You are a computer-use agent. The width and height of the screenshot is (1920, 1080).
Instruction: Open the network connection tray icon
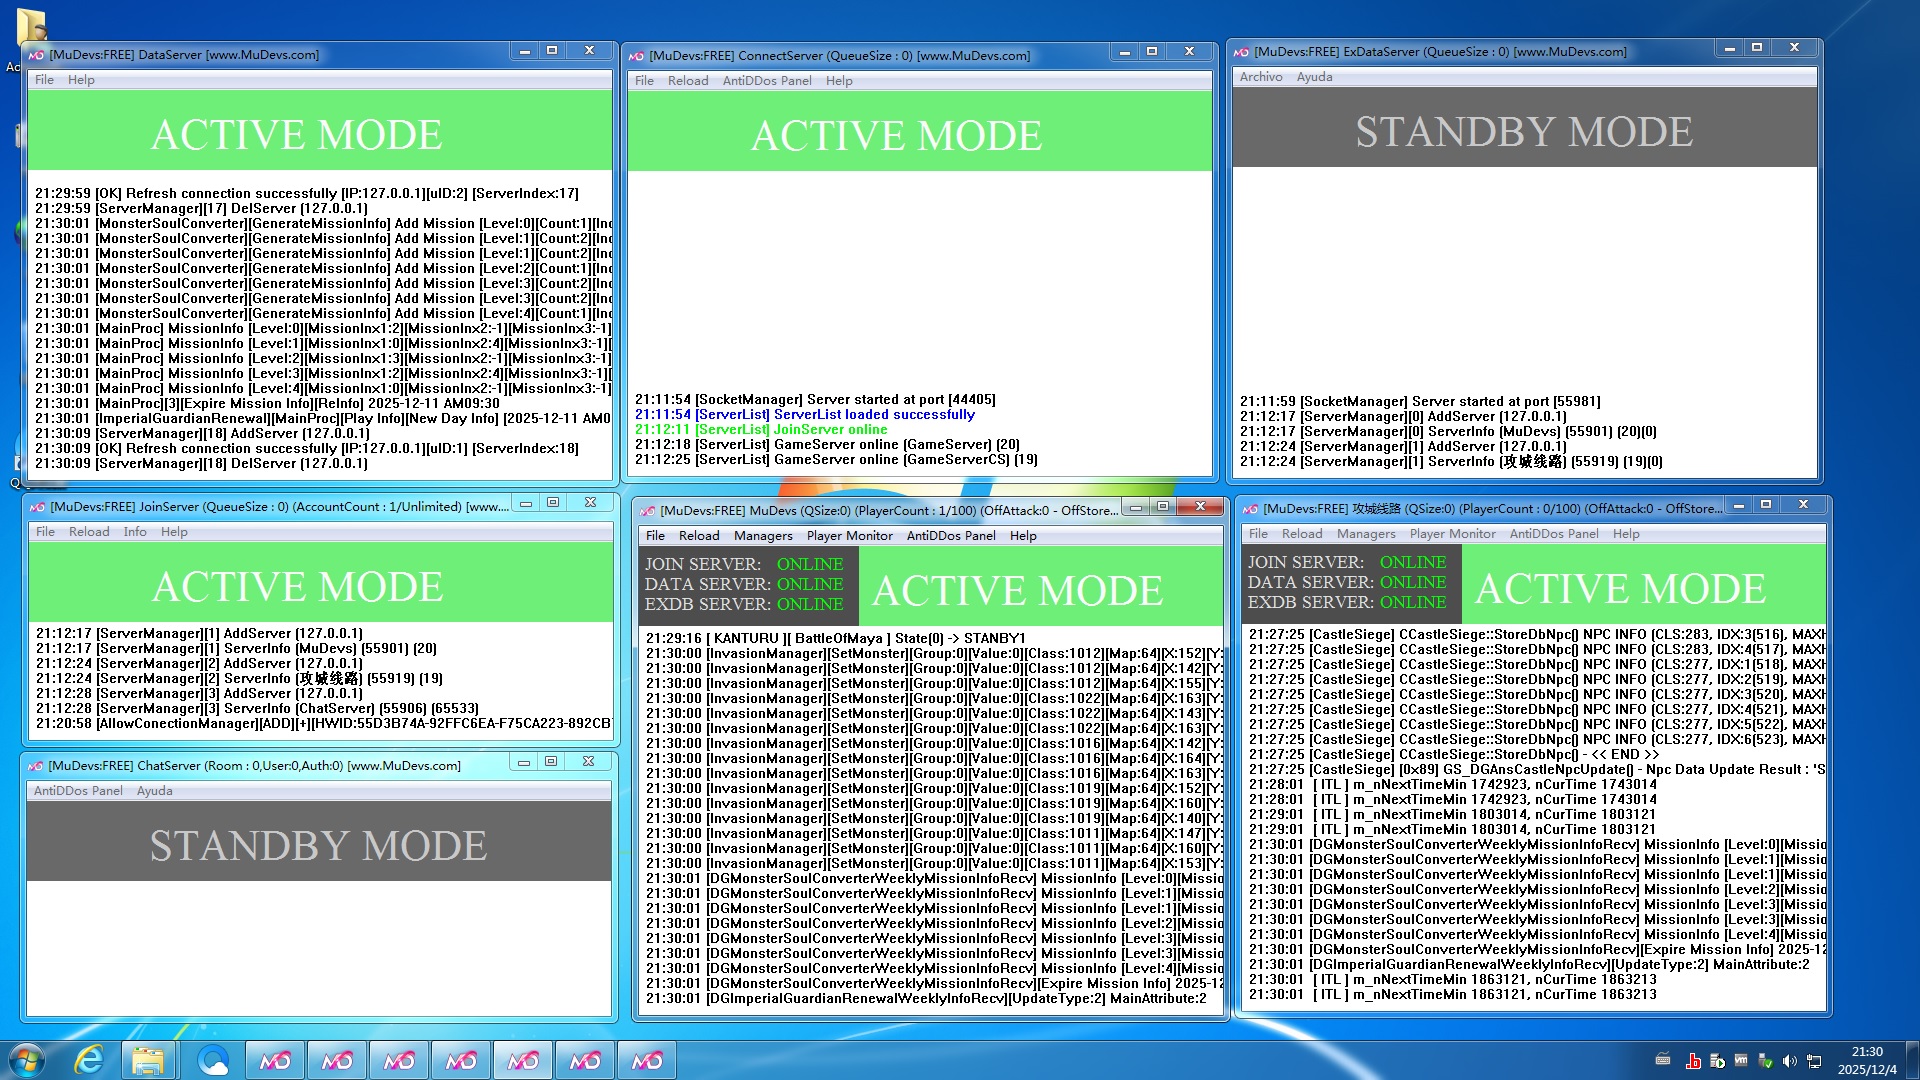pos(1814,1060)
